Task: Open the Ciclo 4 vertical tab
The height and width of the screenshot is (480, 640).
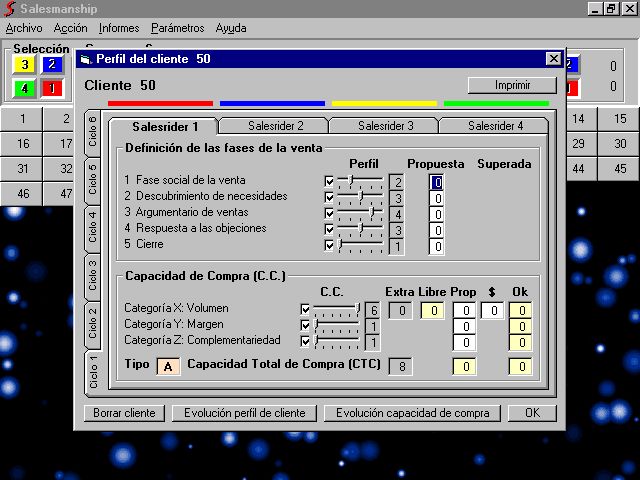Action: click(93, 227)
